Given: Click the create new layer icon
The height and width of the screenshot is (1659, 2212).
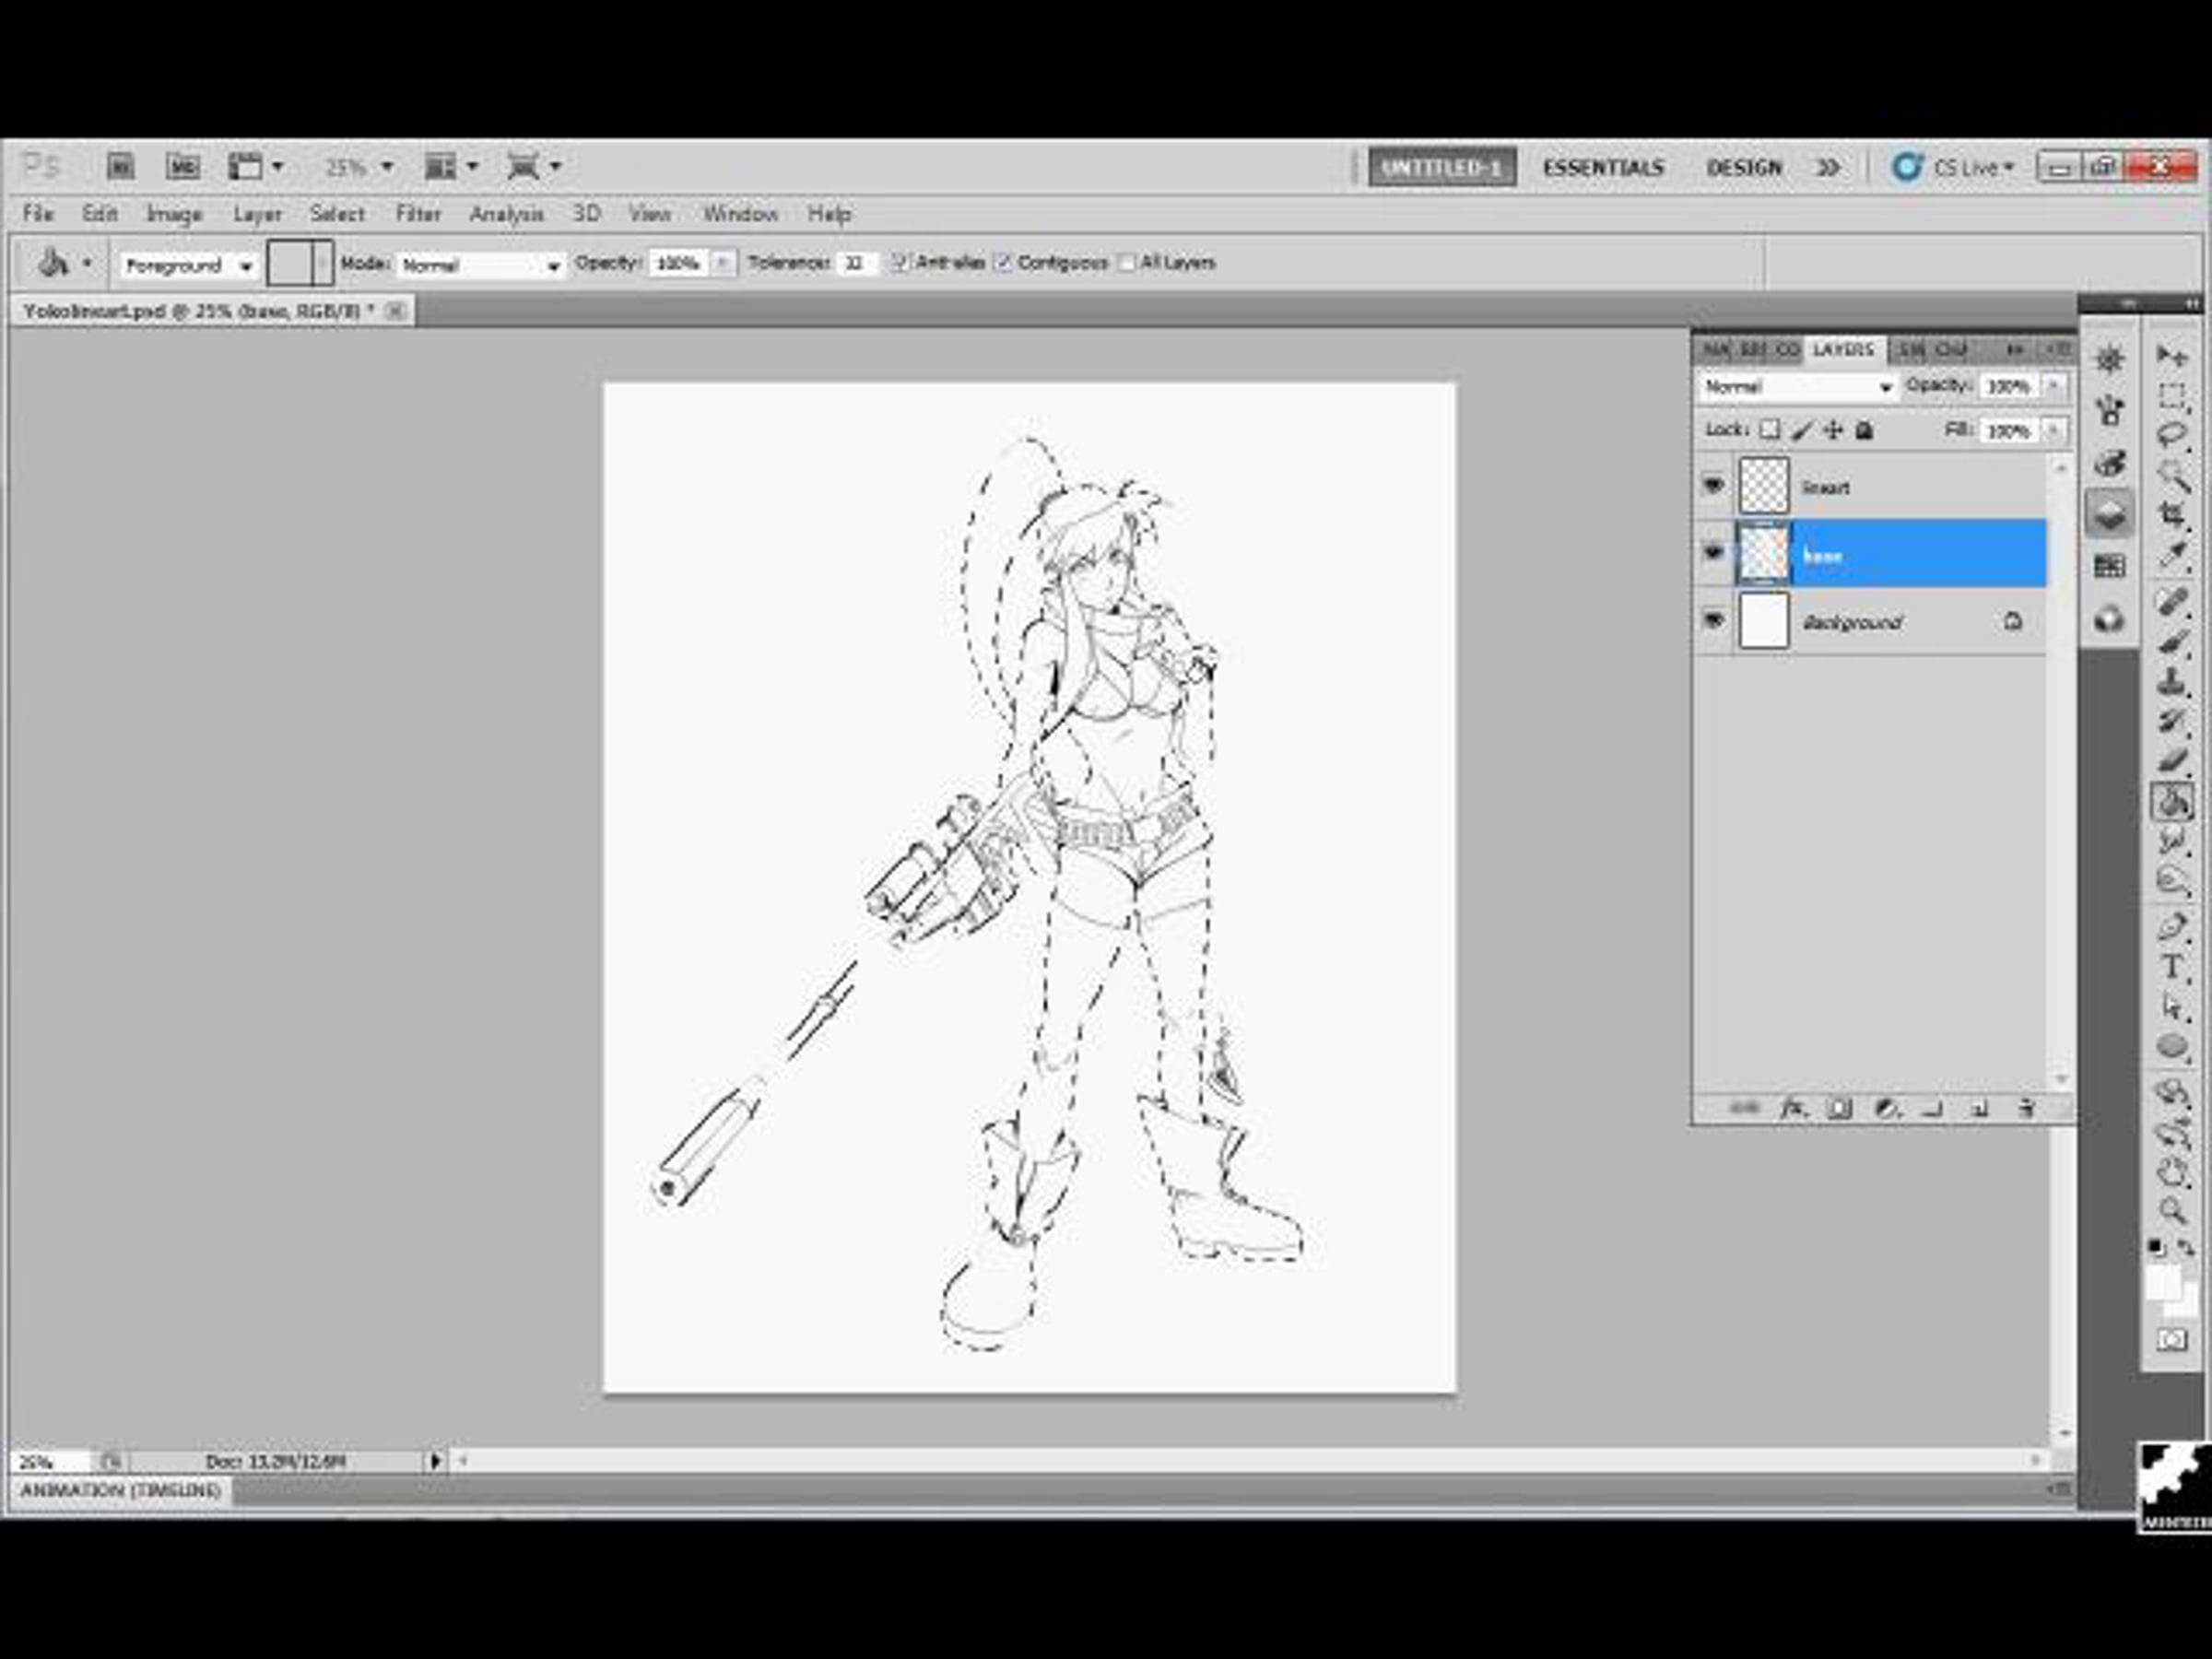Looking at the screenshot, I should 1978,1108.
